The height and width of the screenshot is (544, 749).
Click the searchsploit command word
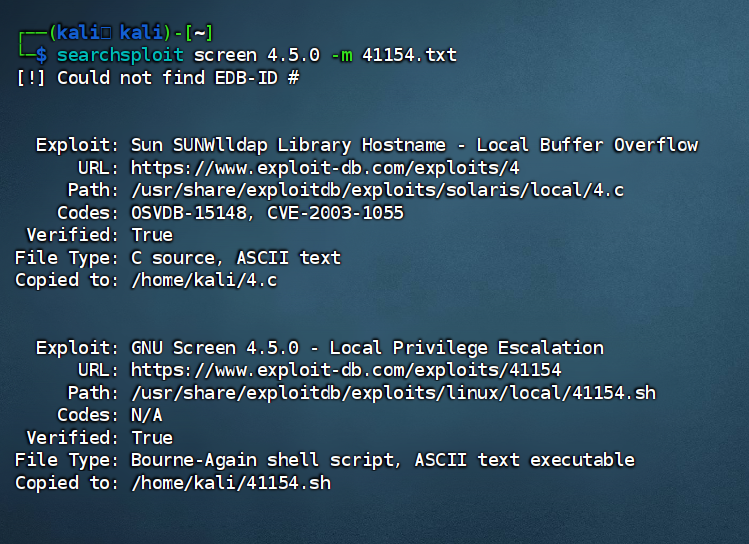pos(120,55)
